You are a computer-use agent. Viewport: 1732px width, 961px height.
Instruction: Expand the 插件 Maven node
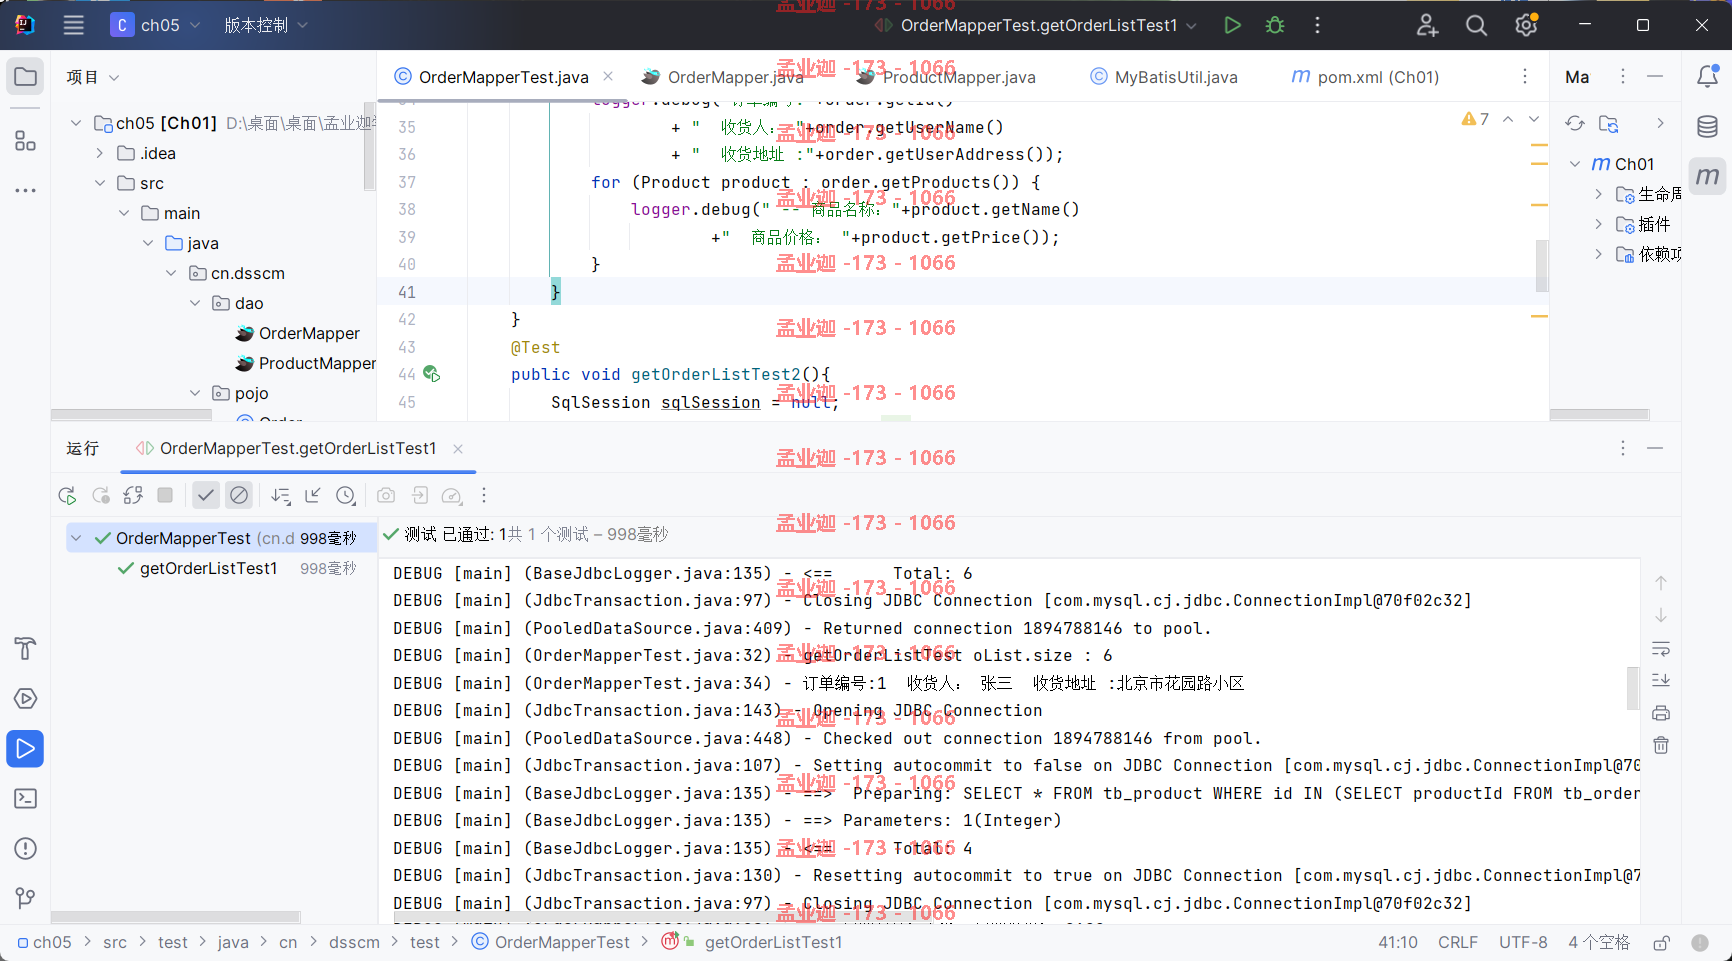(1598, 224)
